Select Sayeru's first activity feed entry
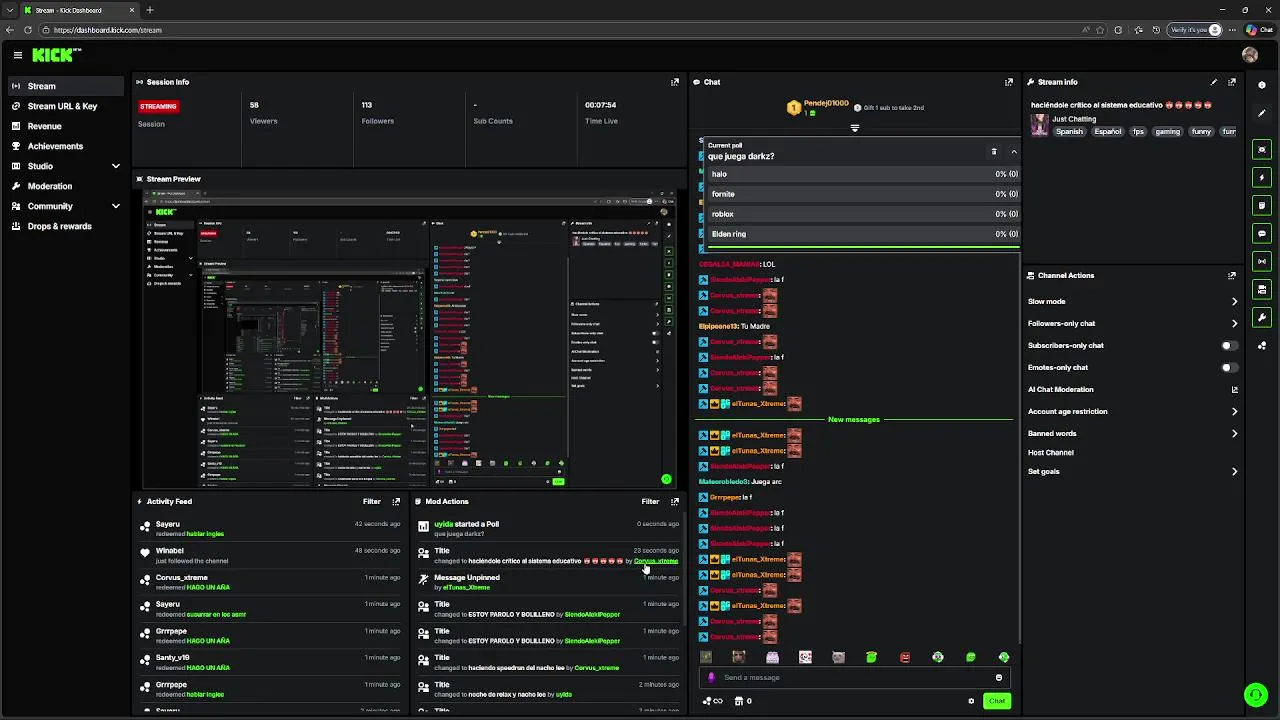 click(270, 529)
